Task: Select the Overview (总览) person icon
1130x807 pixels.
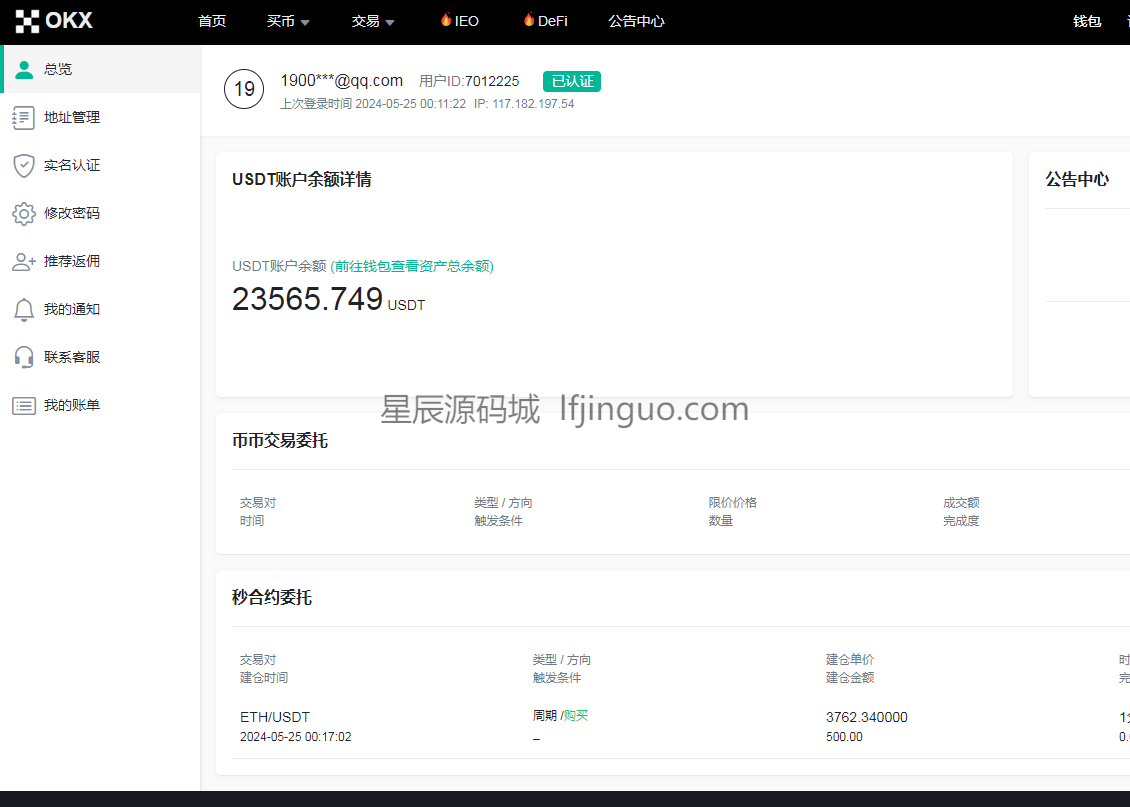Action: 24,69
